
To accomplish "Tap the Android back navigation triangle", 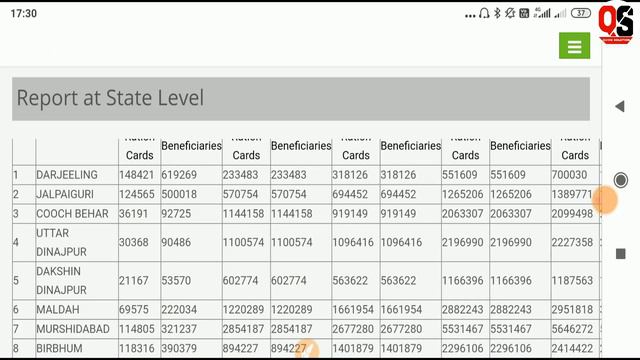I will pyautogui.click(x=620, y=107).
